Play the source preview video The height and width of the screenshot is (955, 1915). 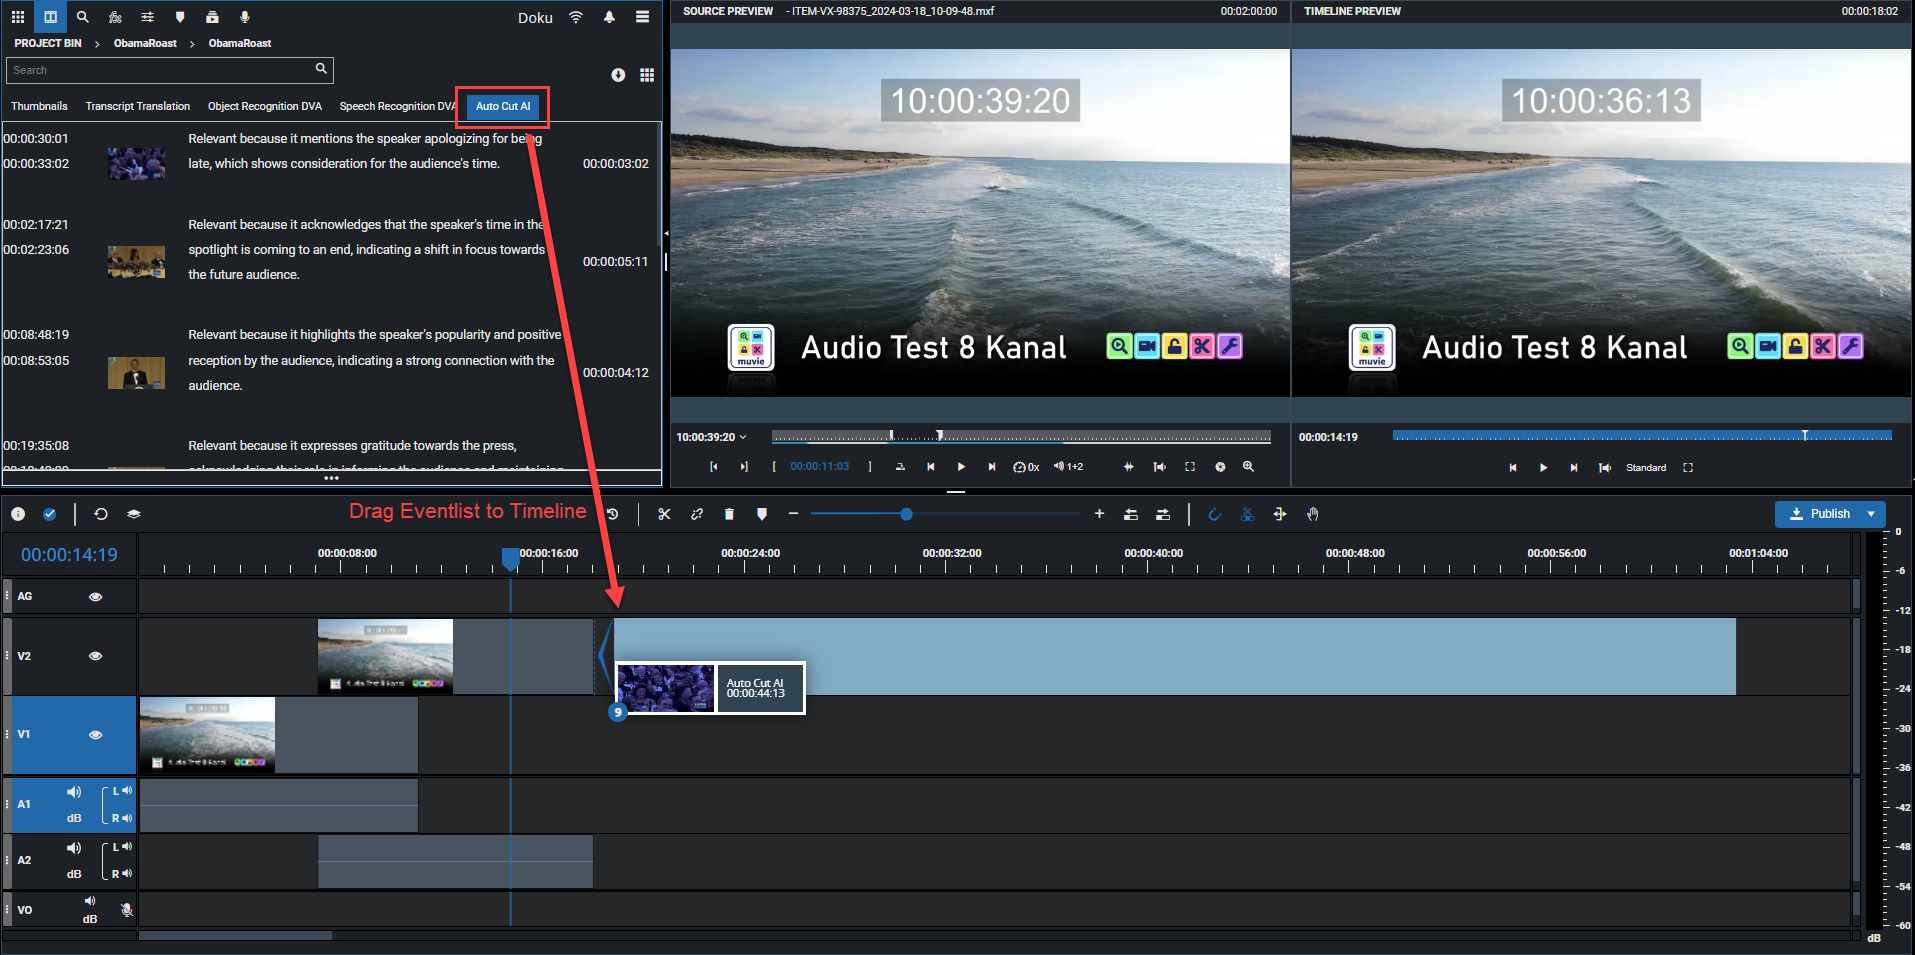click(x=961, y=467)
